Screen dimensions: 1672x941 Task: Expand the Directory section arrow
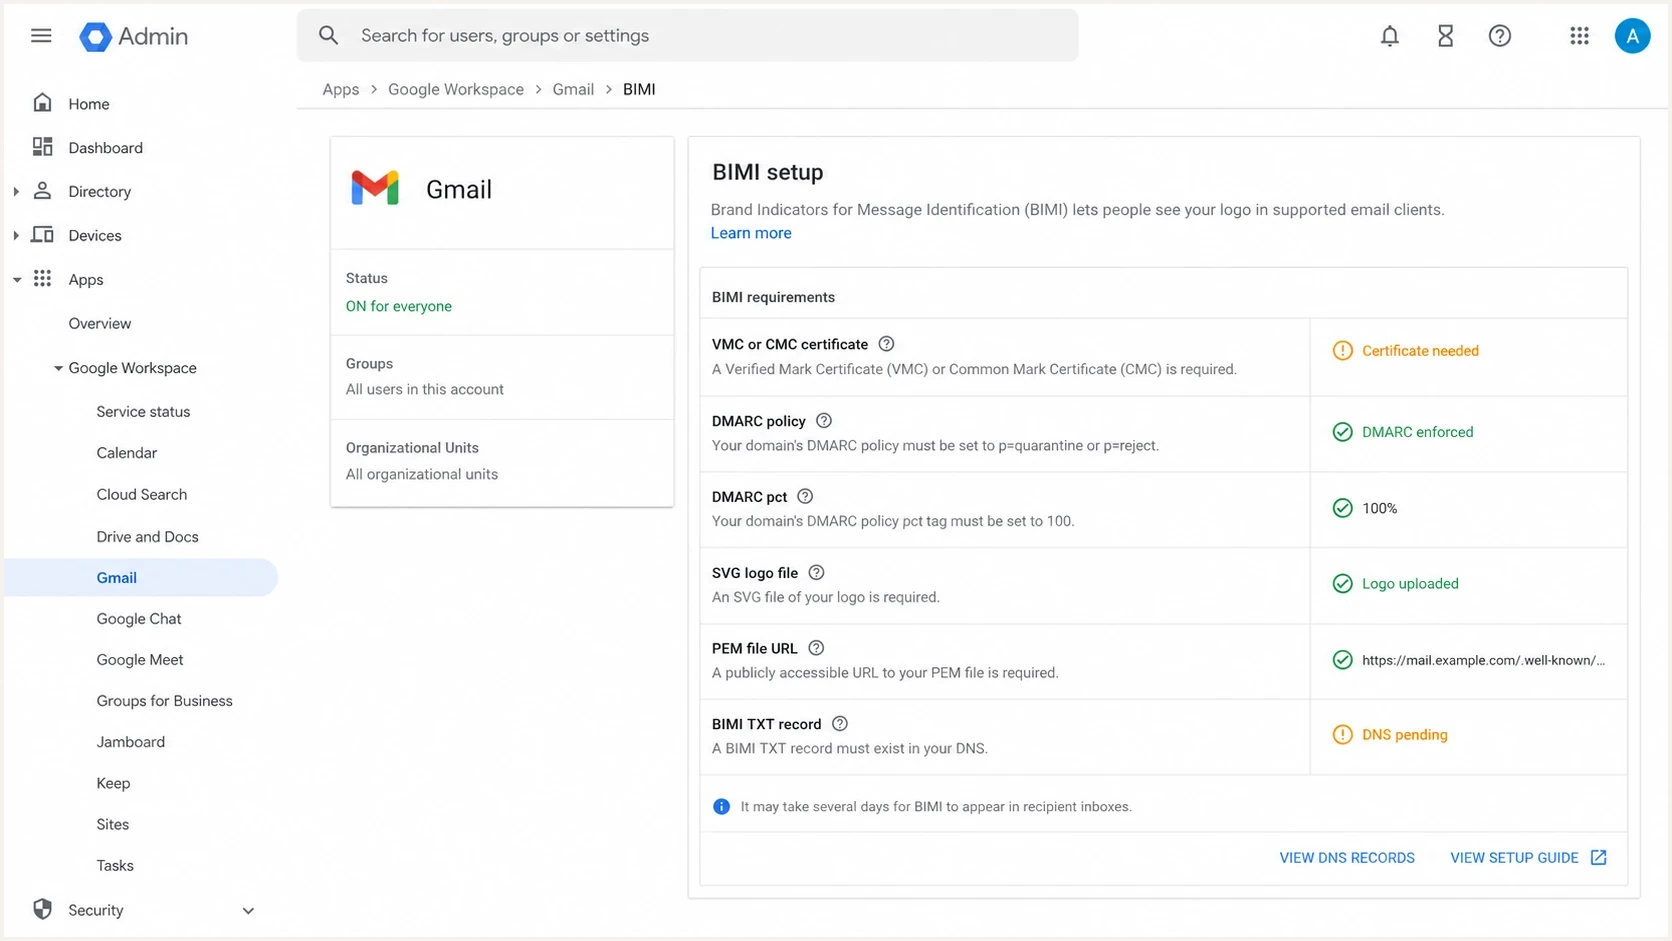[x=16, y=191]
